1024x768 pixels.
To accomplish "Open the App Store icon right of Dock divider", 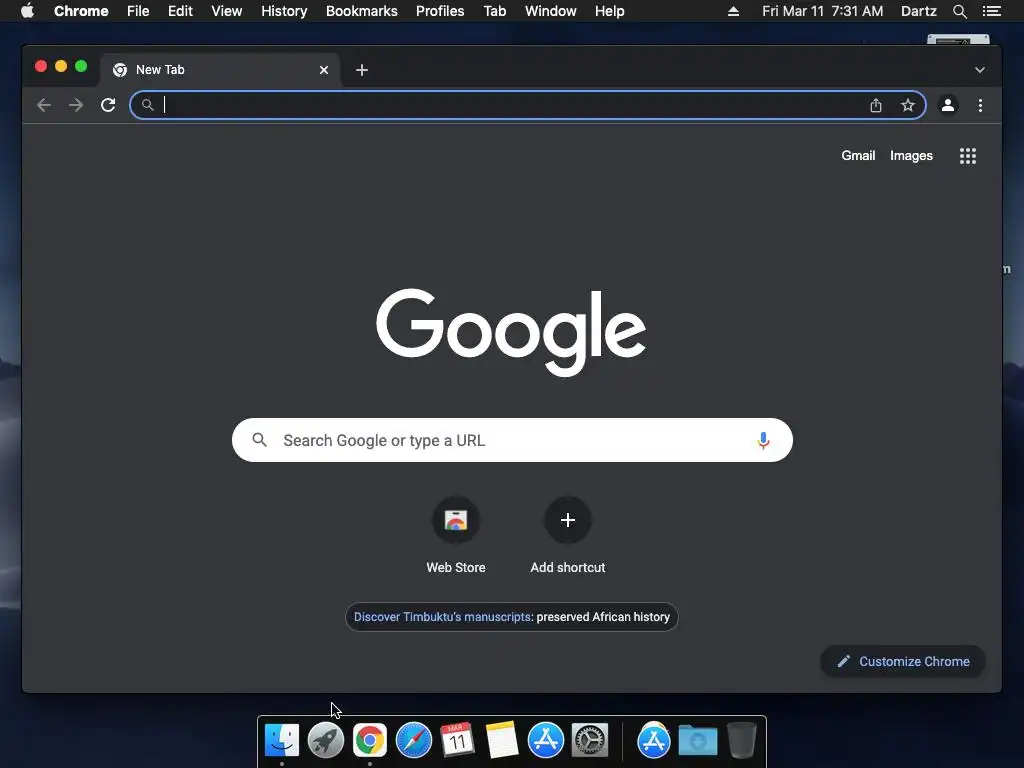I will pos(654,741).
